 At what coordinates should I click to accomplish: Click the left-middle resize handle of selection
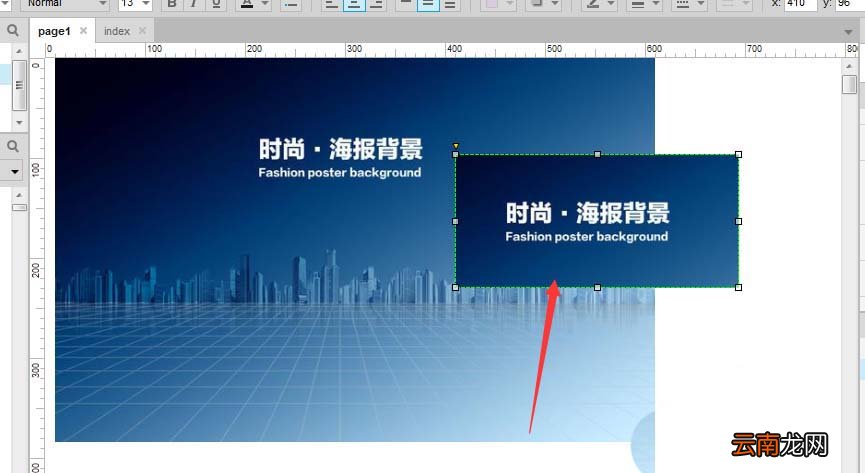[x=456, y=221]
